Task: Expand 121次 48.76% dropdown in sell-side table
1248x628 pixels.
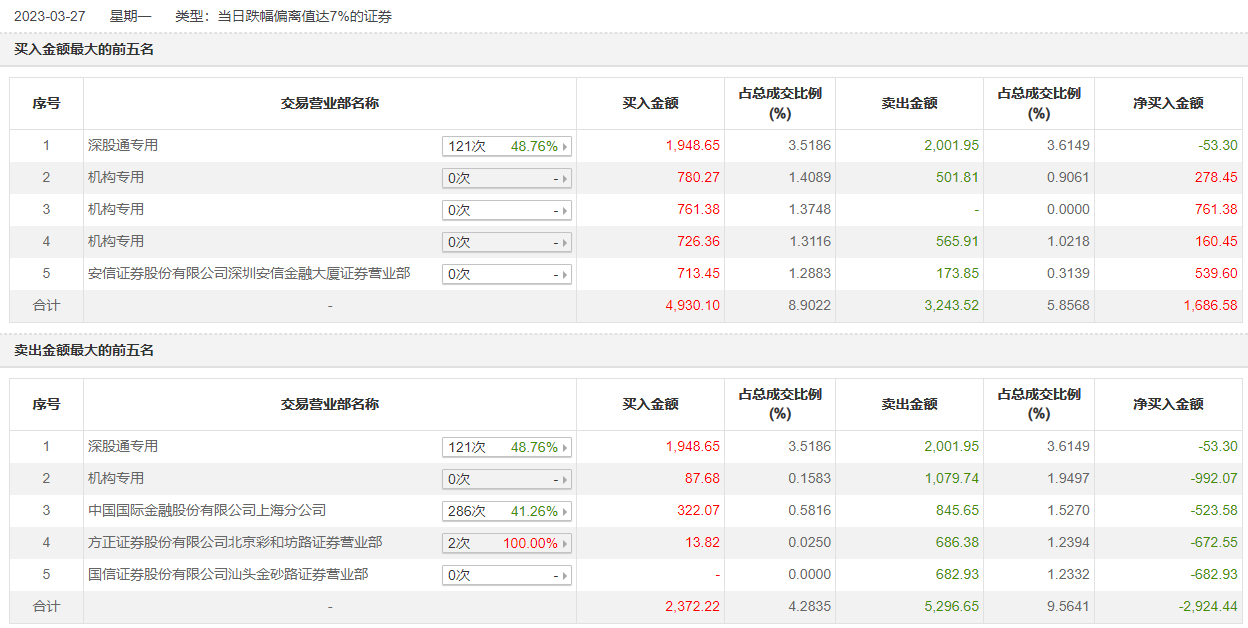Action: point(507,447)
